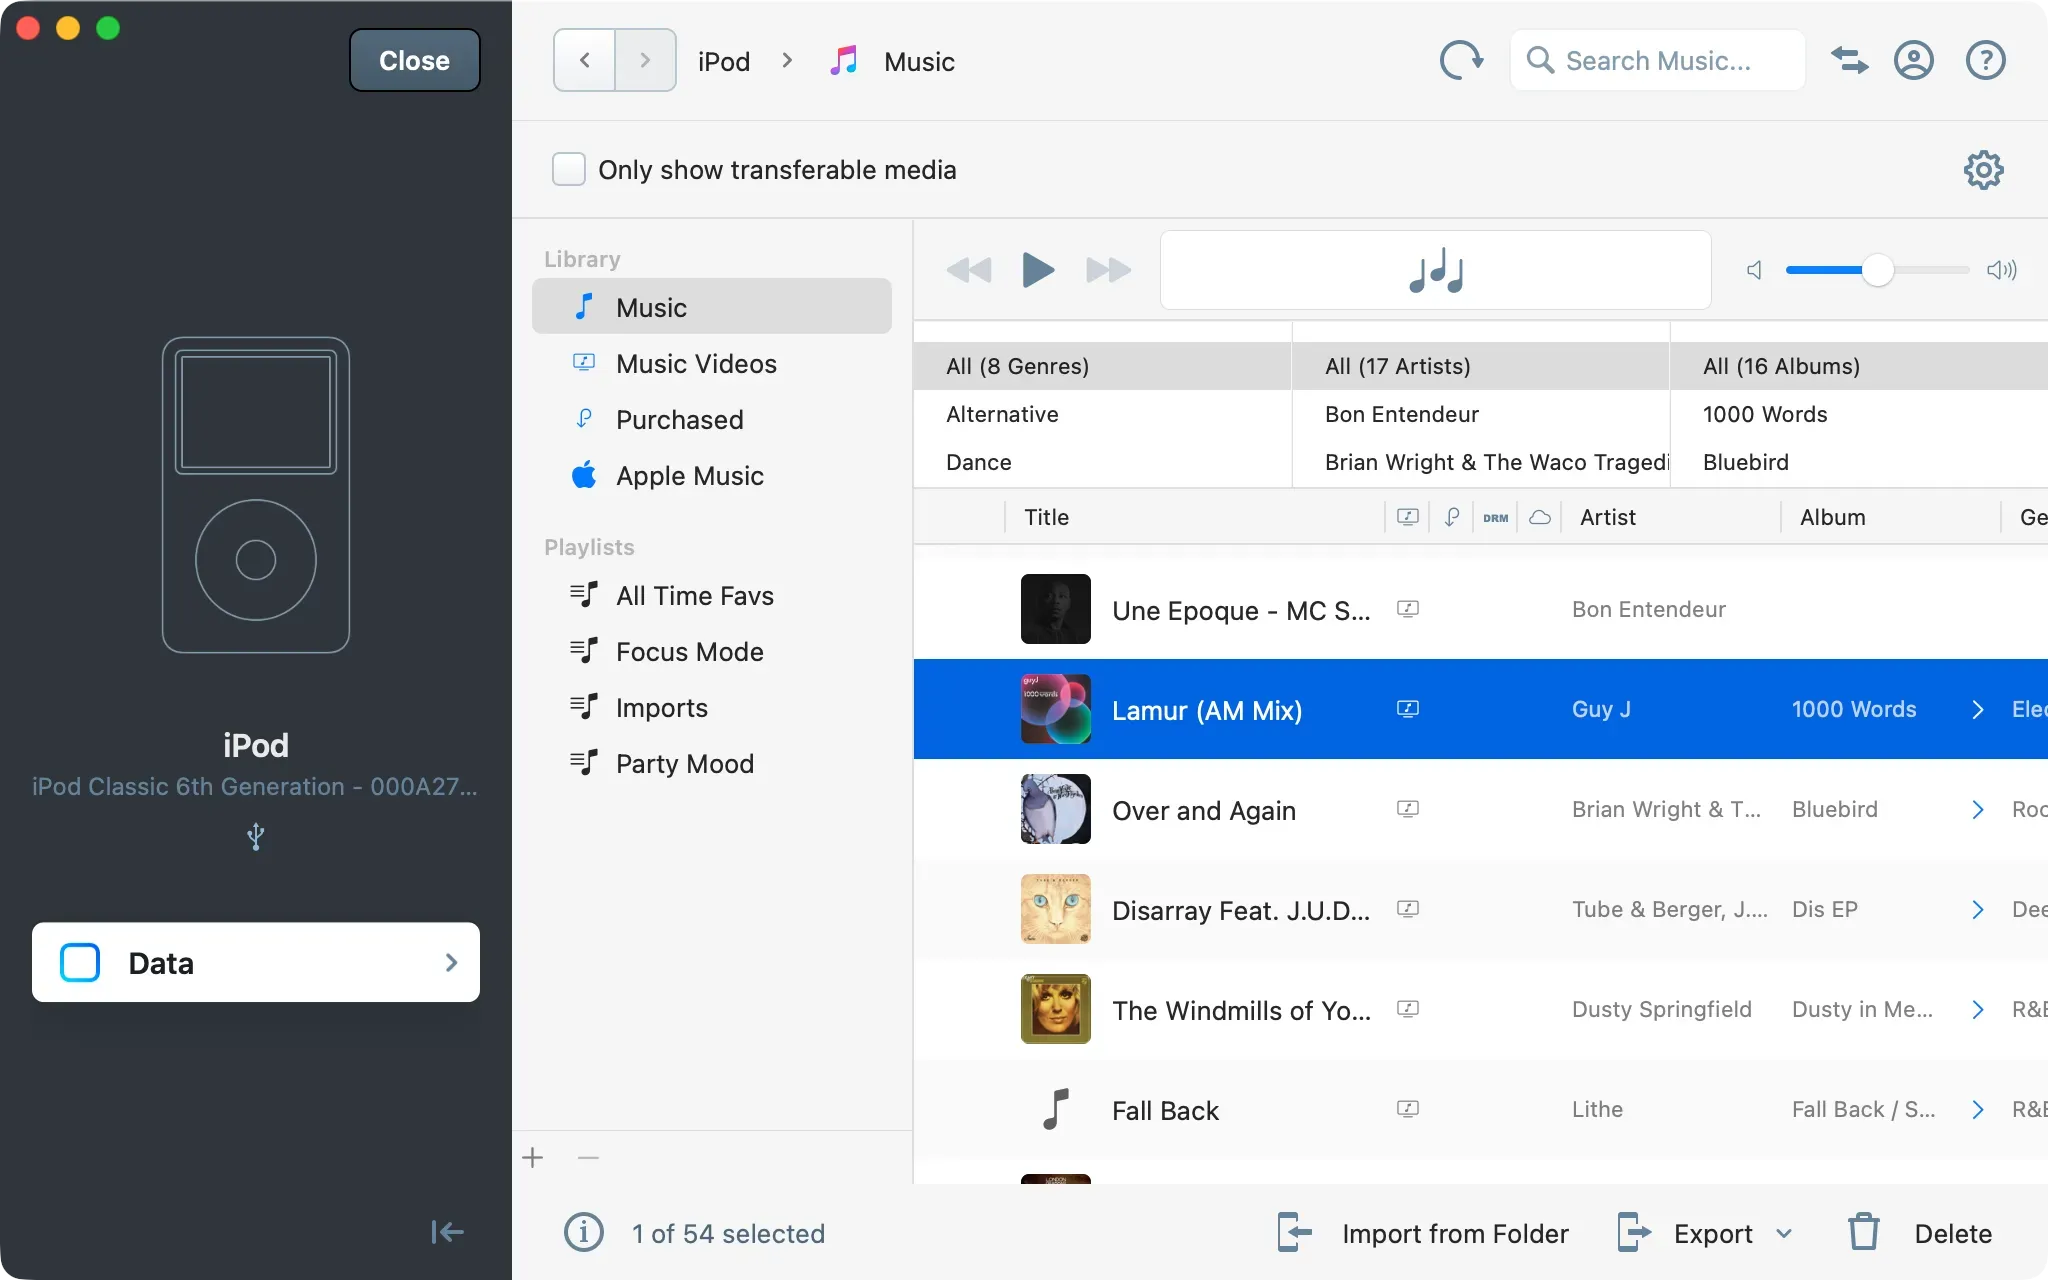This screenshot has width=2048, height=1280.
Task: Open the Imports playlist
Action: tap(712, 707)
